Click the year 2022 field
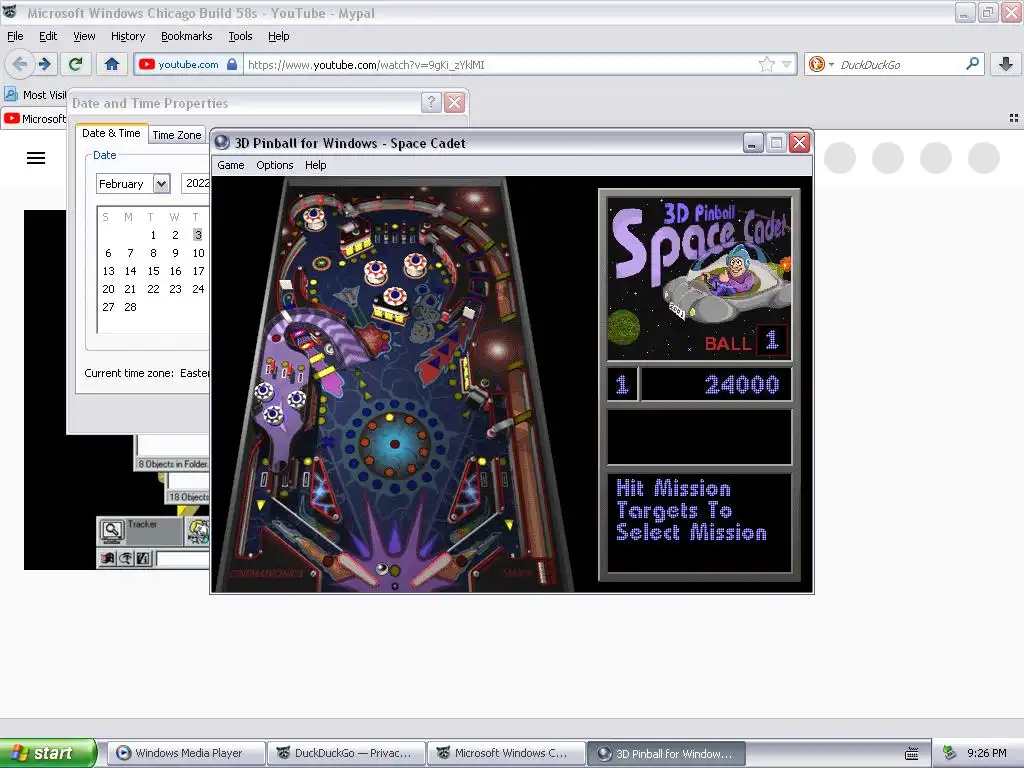 tap(196, 184)
